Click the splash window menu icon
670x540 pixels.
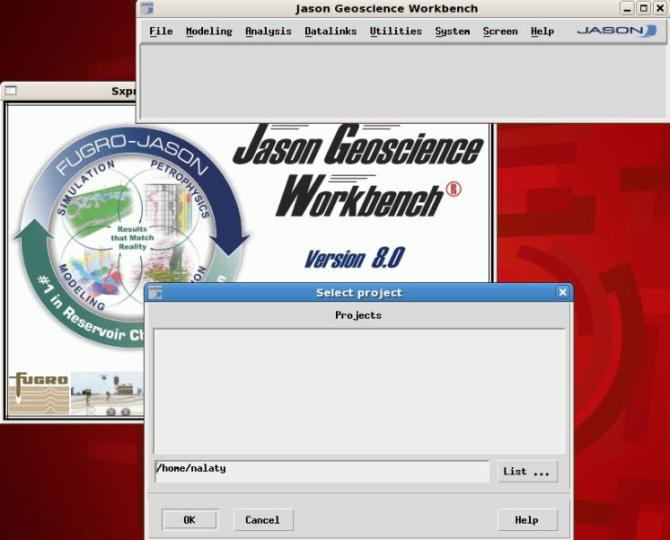coord(10,91)
